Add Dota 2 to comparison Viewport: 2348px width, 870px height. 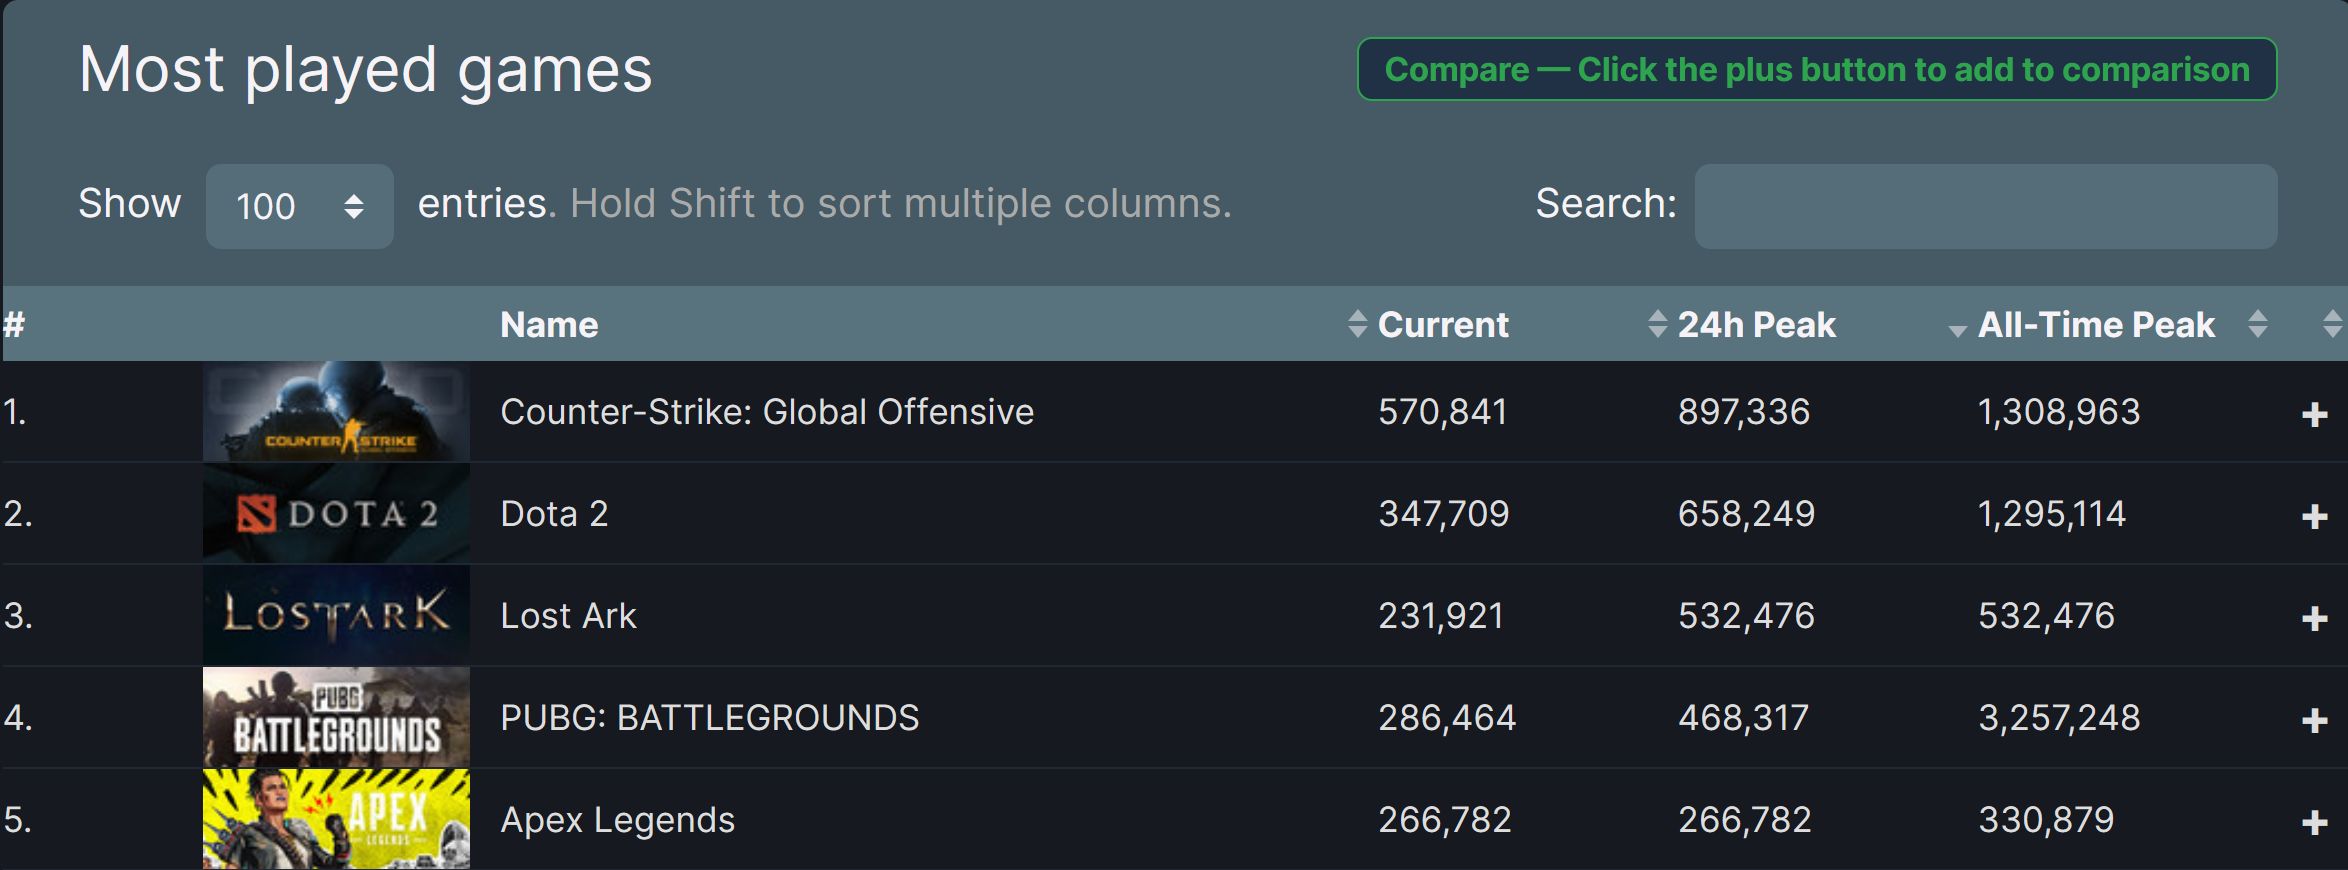coord(2314,516)
